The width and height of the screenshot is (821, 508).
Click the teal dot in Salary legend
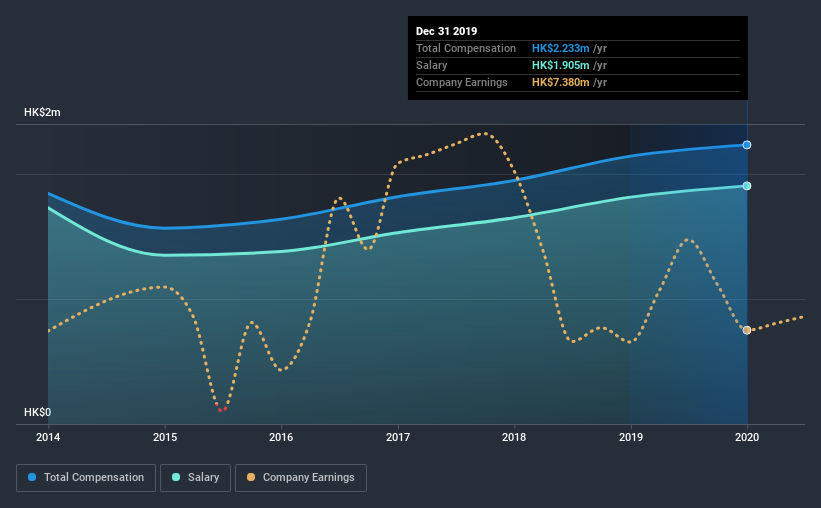tap(176, 477)
